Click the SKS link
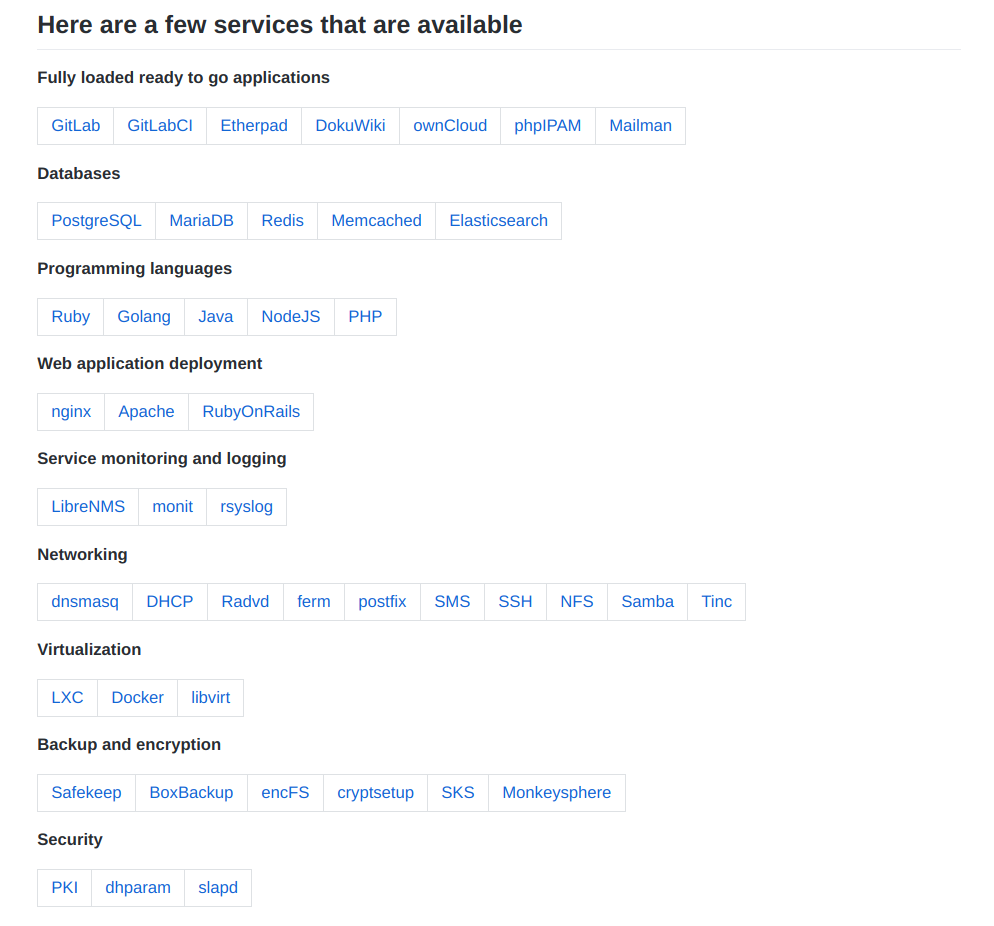Screen dimensions: 994x926 [x=458, y=792]
